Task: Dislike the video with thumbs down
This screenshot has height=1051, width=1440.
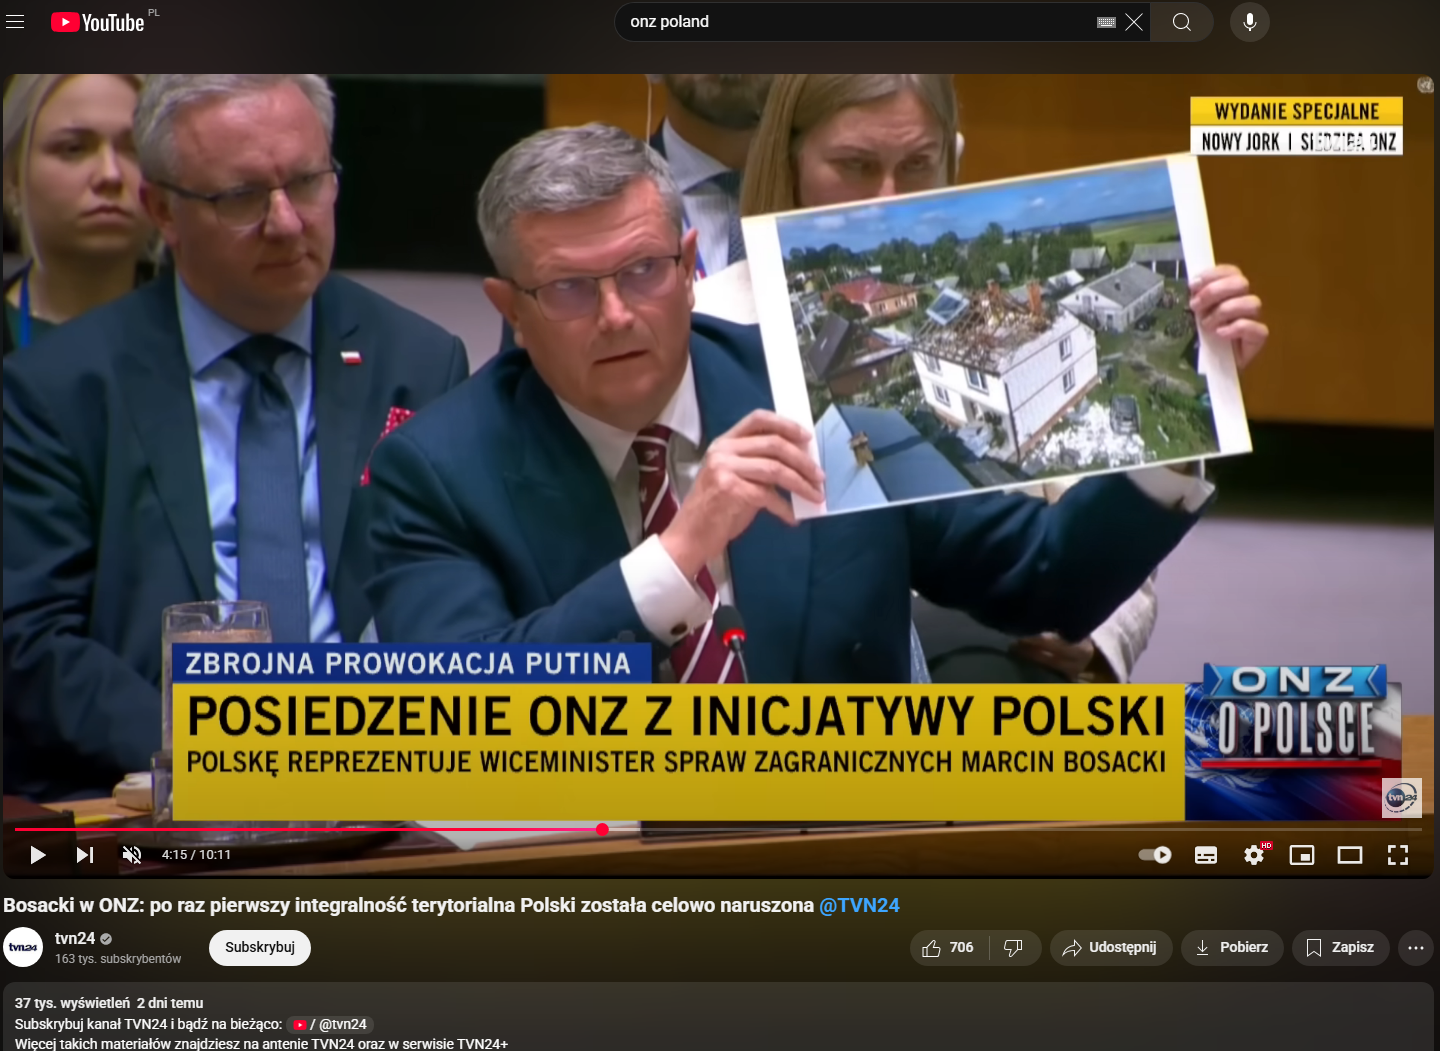Action: pyautogui.click(x=1014, y=948)
